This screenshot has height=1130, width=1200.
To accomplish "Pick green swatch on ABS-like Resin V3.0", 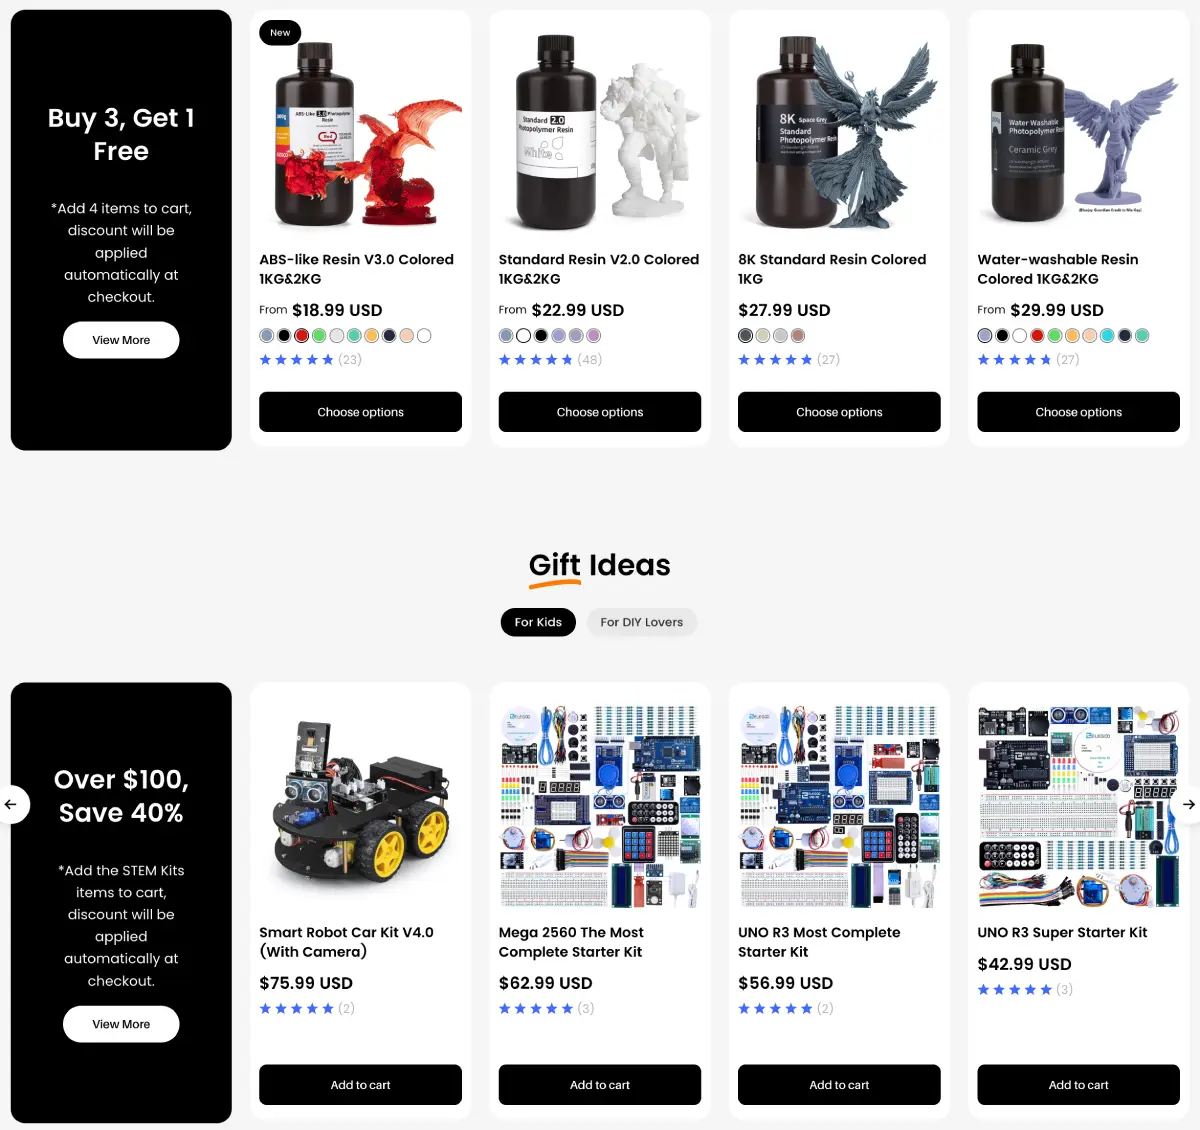I will 319,336.
